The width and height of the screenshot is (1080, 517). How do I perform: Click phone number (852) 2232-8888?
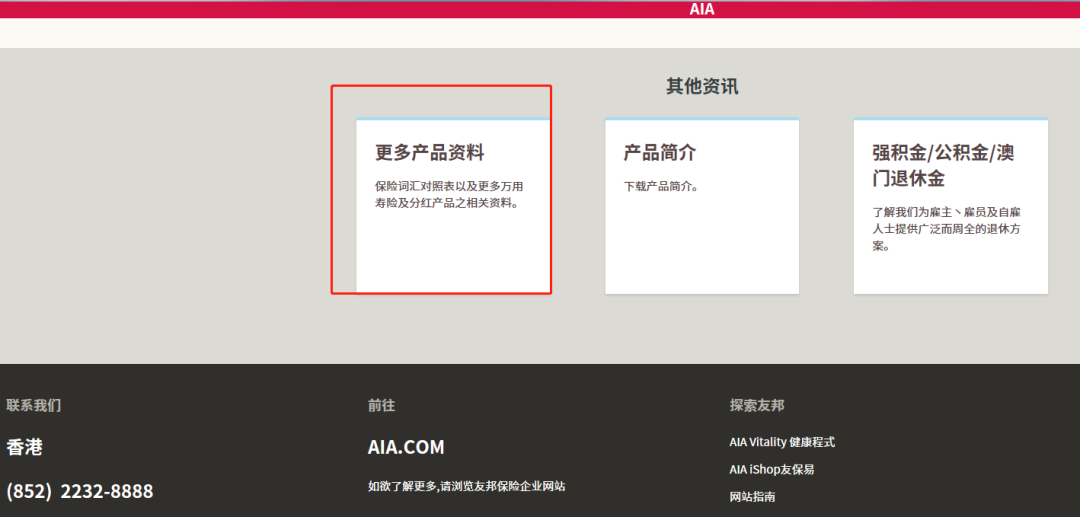(x=80, y=492)
